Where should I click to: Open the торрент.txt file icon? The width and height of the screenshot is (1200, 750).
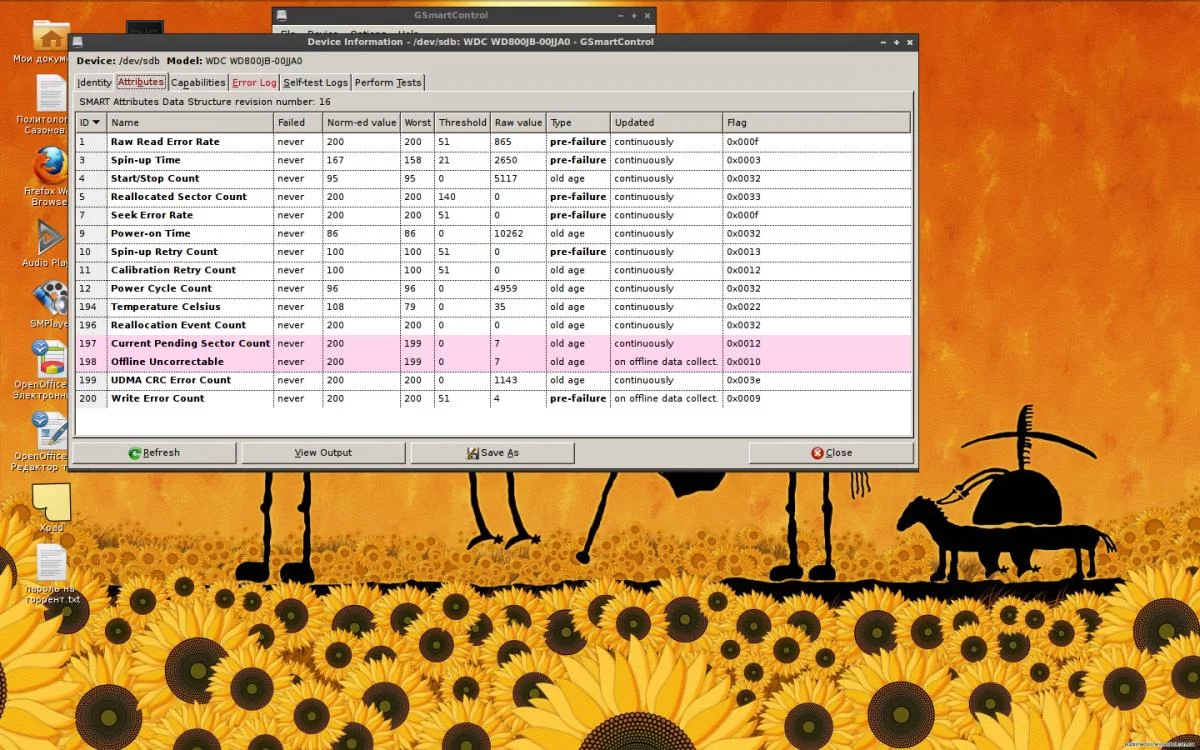click(x=51, y=564)
